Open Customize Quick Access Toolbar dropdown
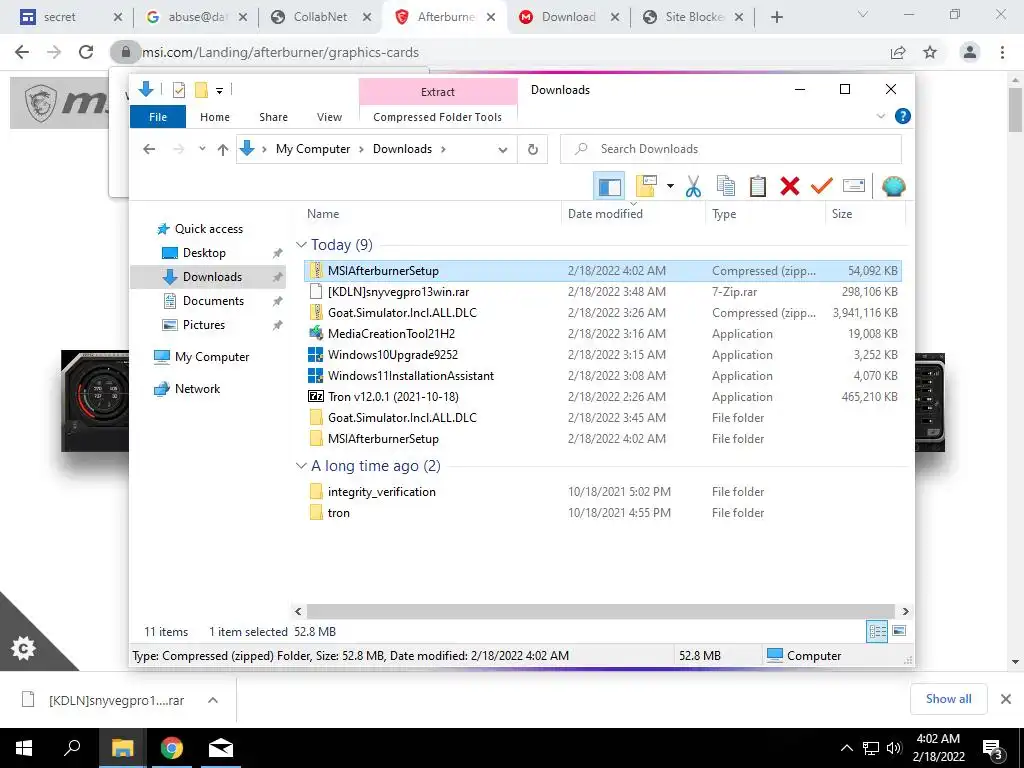This screenshot has width=1024, height=768. [219, 91]
